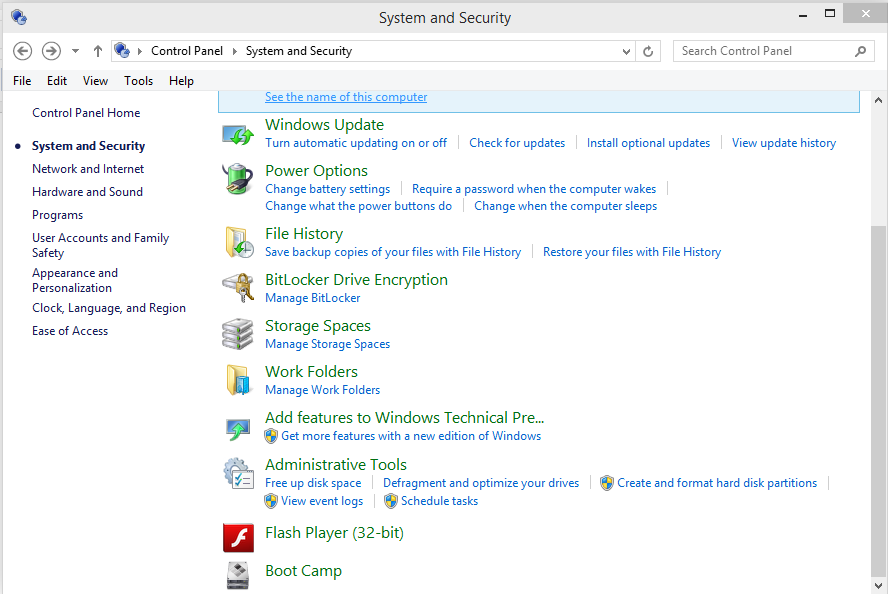
Task: Go up one level with the Up arrow
Action: point(97,51)
